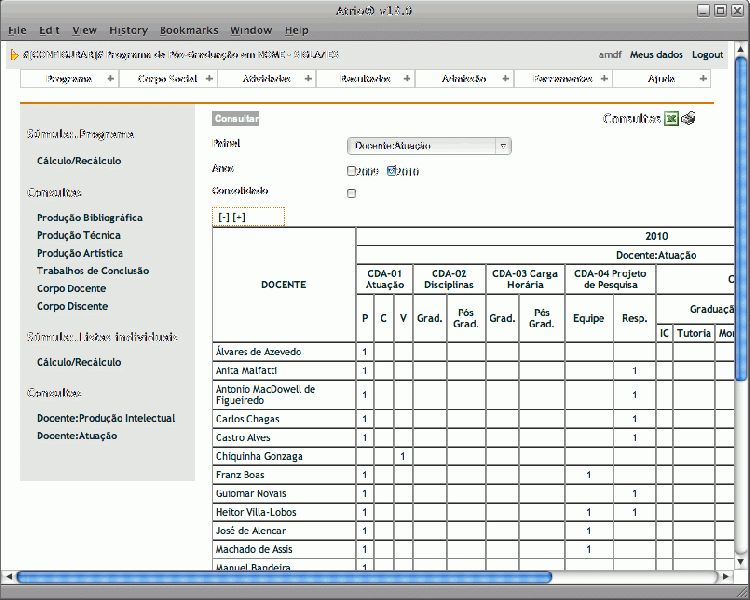Click the Excel export icon
Viewport: 750px width, 600px height.
tap(672, 119)
